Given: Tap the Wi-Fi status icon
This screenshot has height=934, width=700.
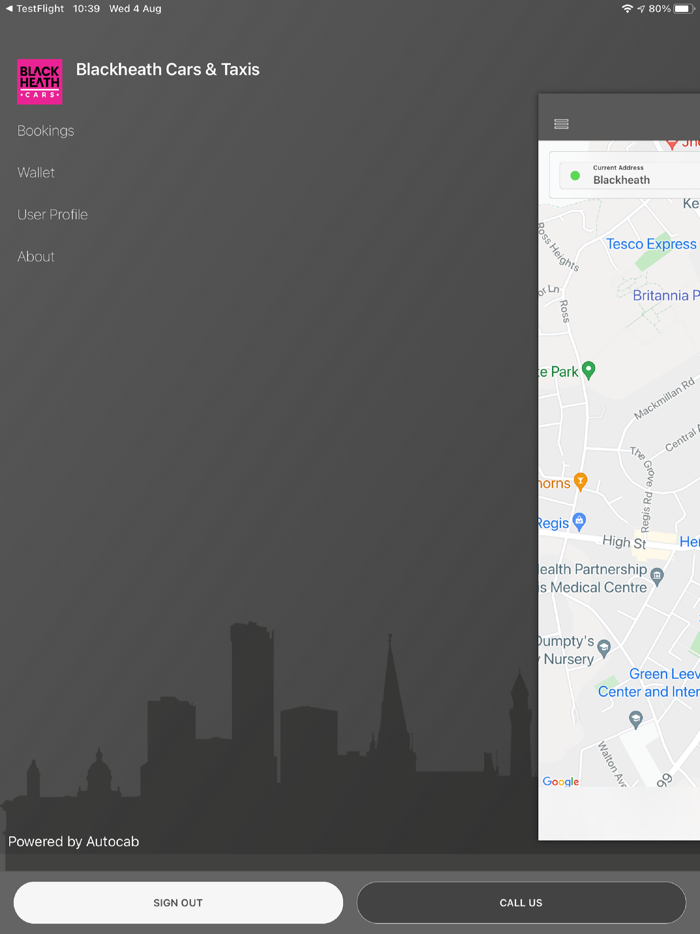Looking at the screenshot, I should (627, 9).
